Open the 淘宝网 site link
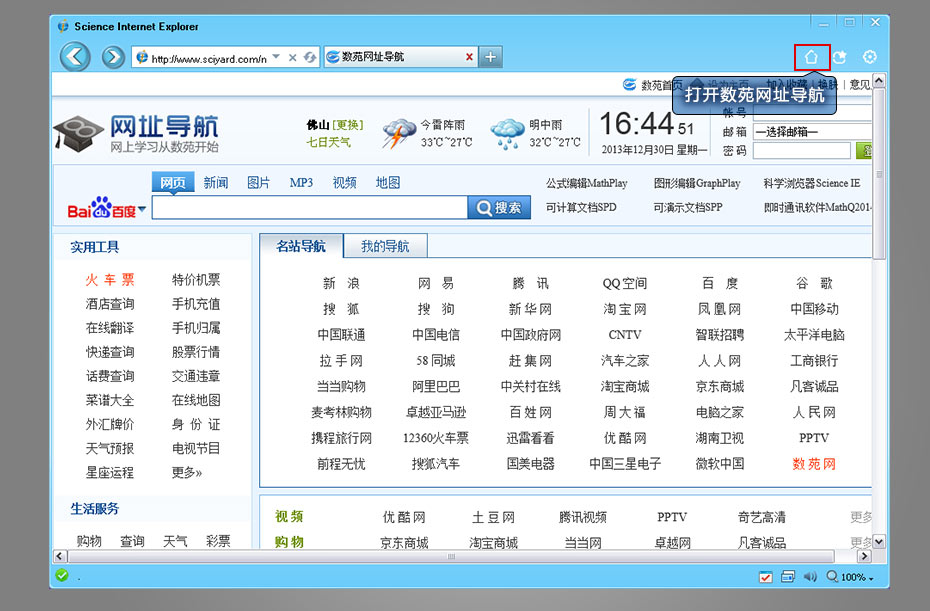The image size is (930, 611). pyautogui.click(x=625, y=309)
